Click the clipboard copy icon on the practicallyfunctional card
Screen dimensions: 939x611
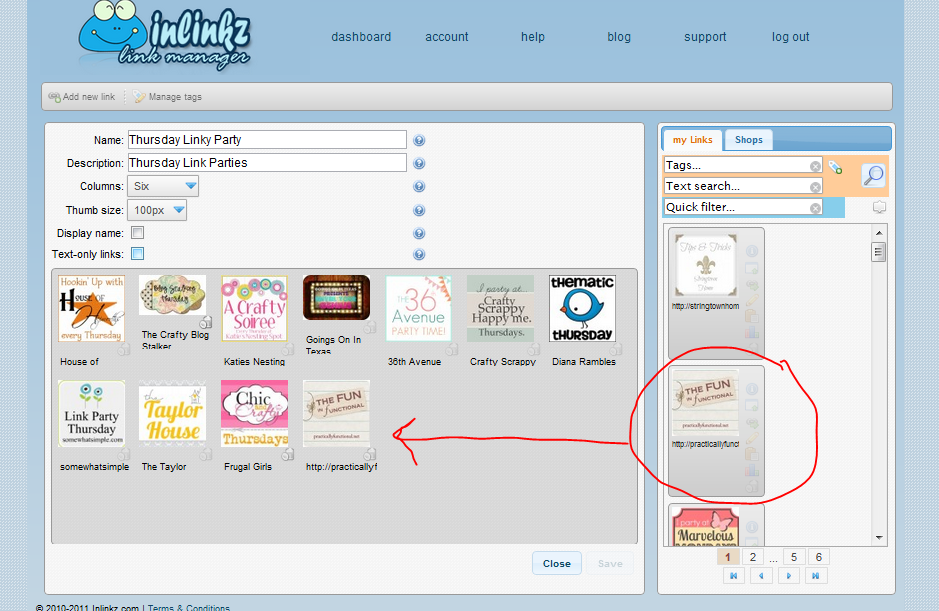click(x=752, y=455)
